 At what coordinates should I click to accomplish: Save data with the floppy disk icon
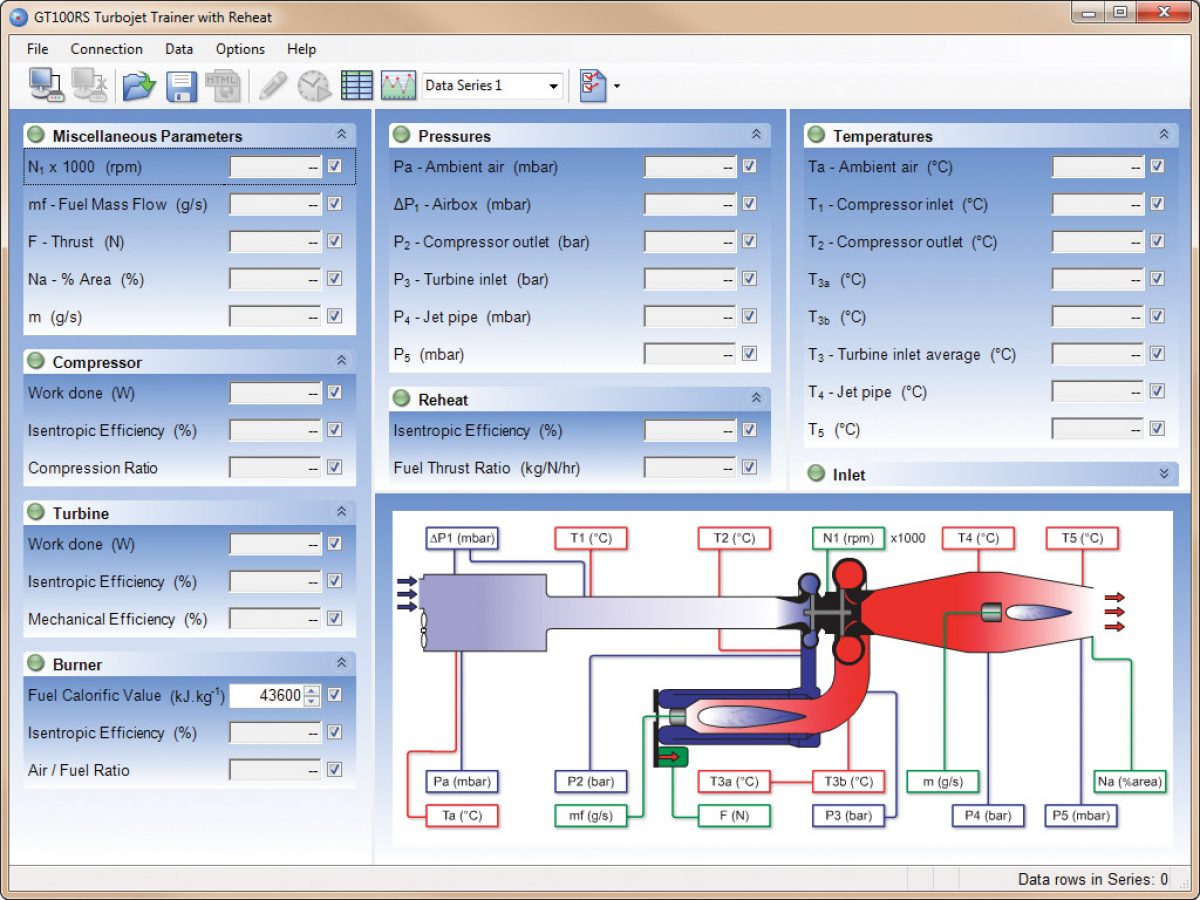(181, 86)
